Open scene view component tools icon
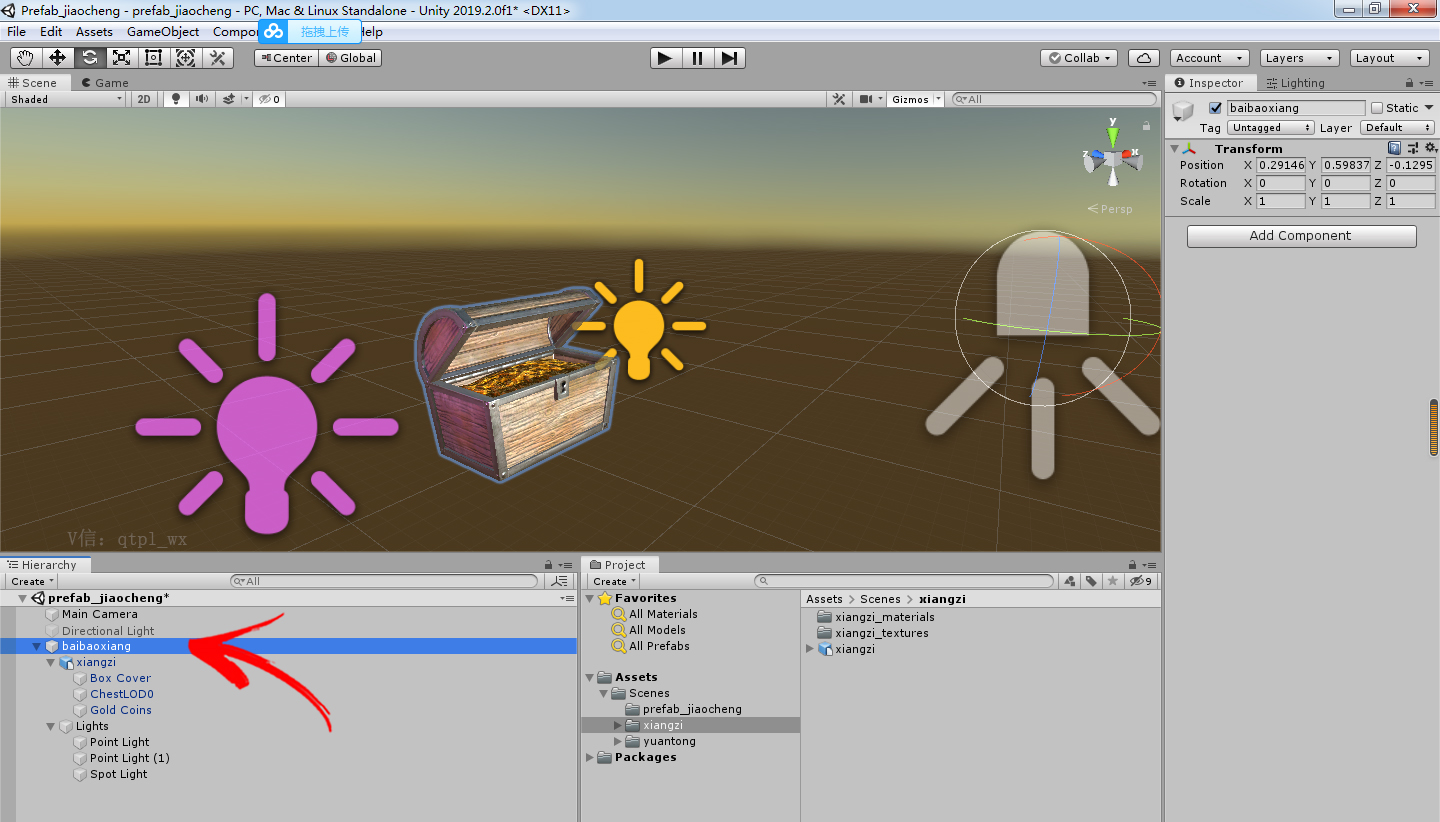The width and height of the screenshot is (1440, 822). (839, 99)
